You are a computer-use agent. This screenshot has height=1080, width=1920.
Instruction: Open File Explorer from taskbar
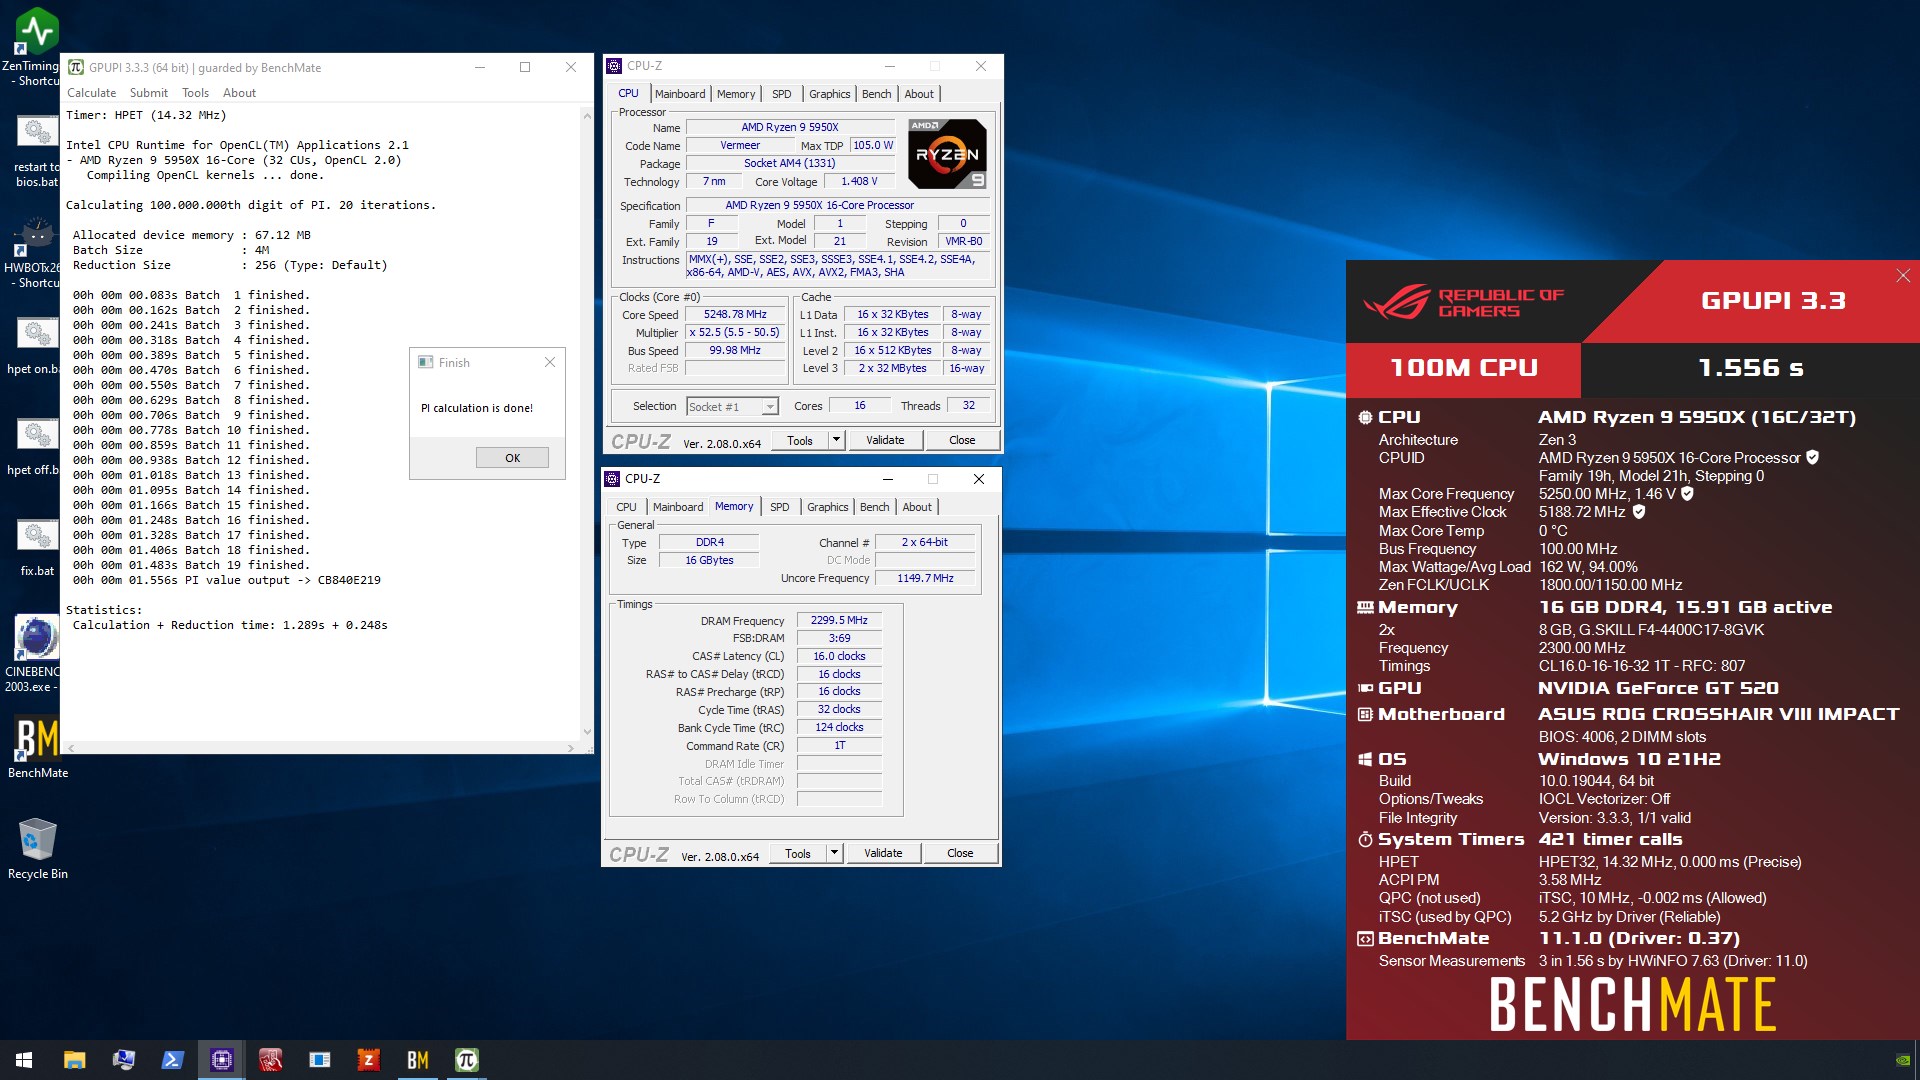pyautogui.click(x=74, y=1060)
